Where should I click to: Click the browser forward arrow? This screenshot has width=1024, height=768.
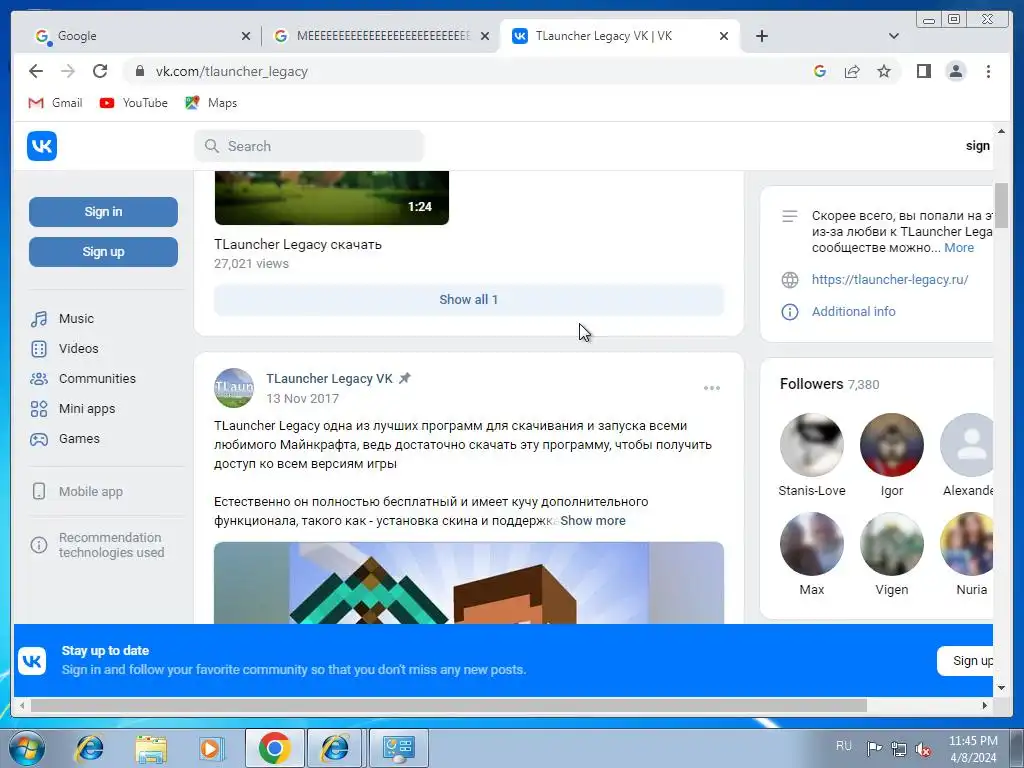click(x=68, y=71)
